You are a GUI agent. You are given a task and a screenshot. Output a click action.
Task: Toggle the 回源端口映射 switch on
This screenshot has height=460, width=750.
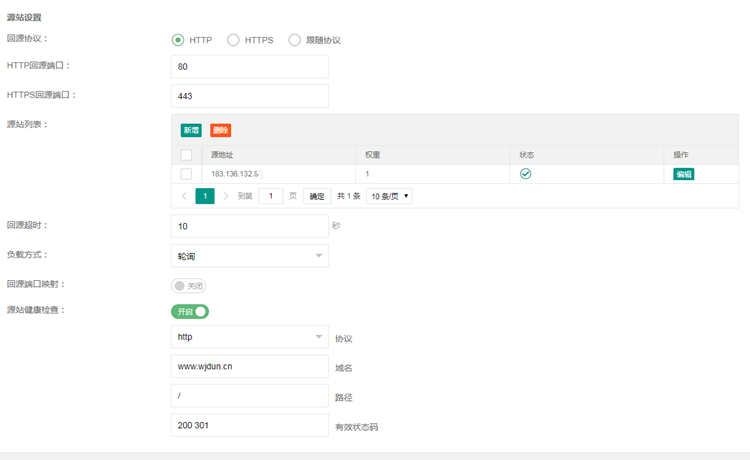point(188,286)
